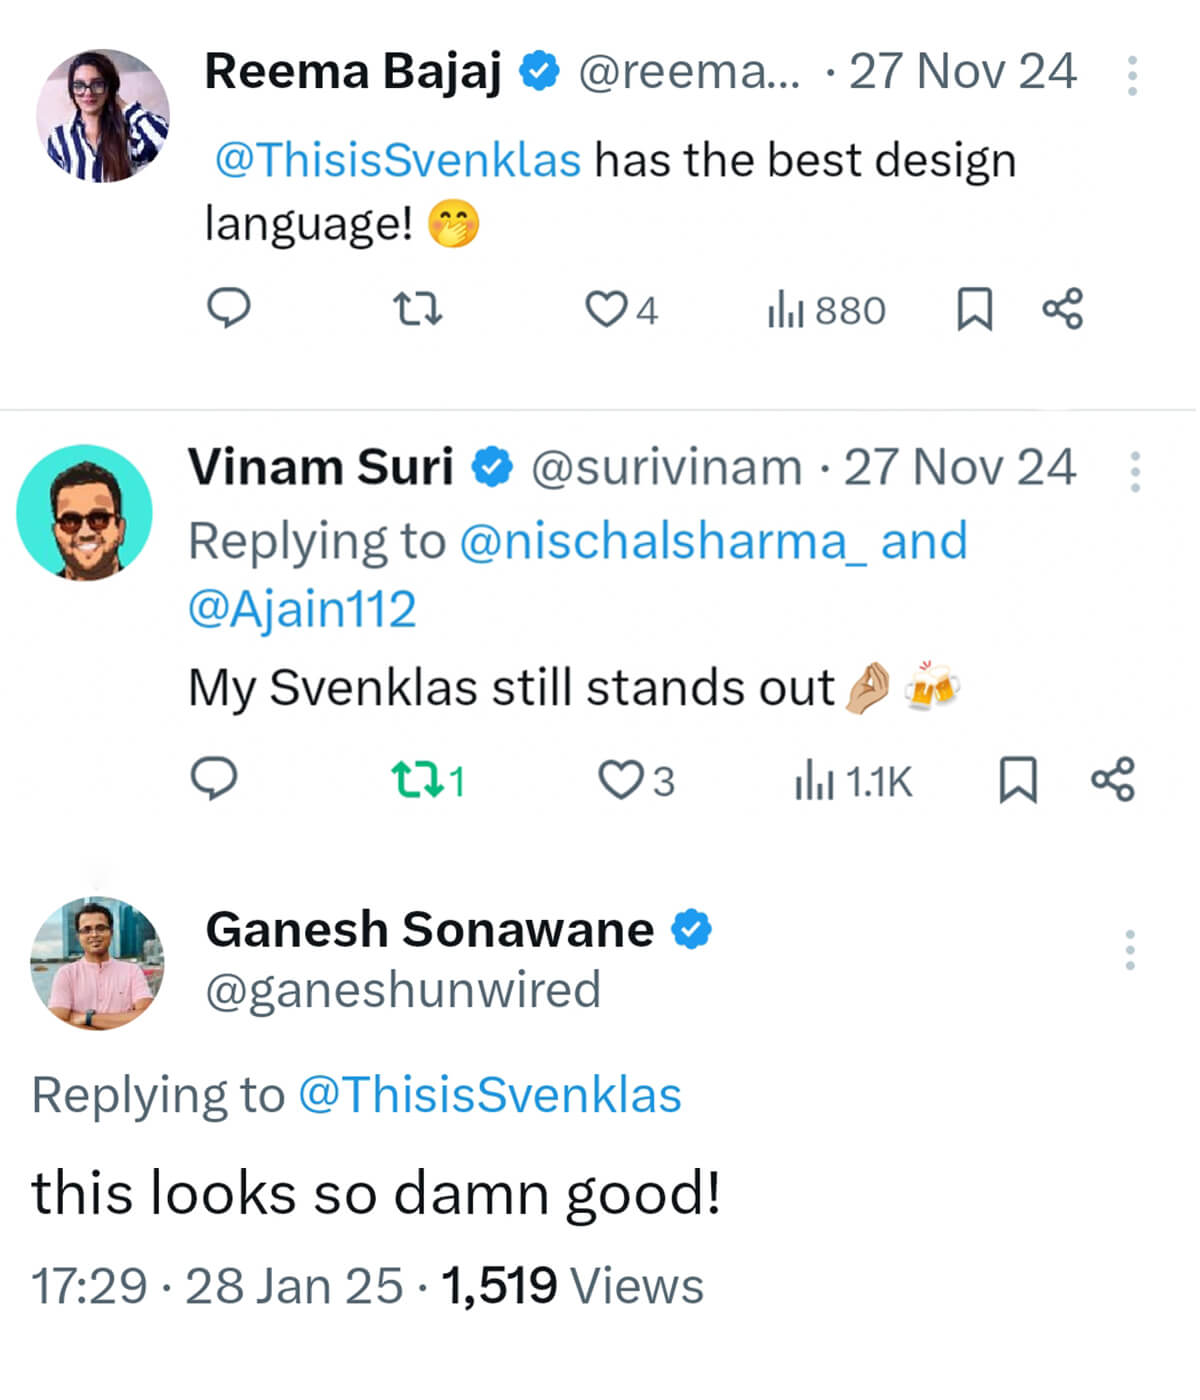Share Reema Bajaj's tweet
Screen dimensions: 1200x1400
[1062, 309]
